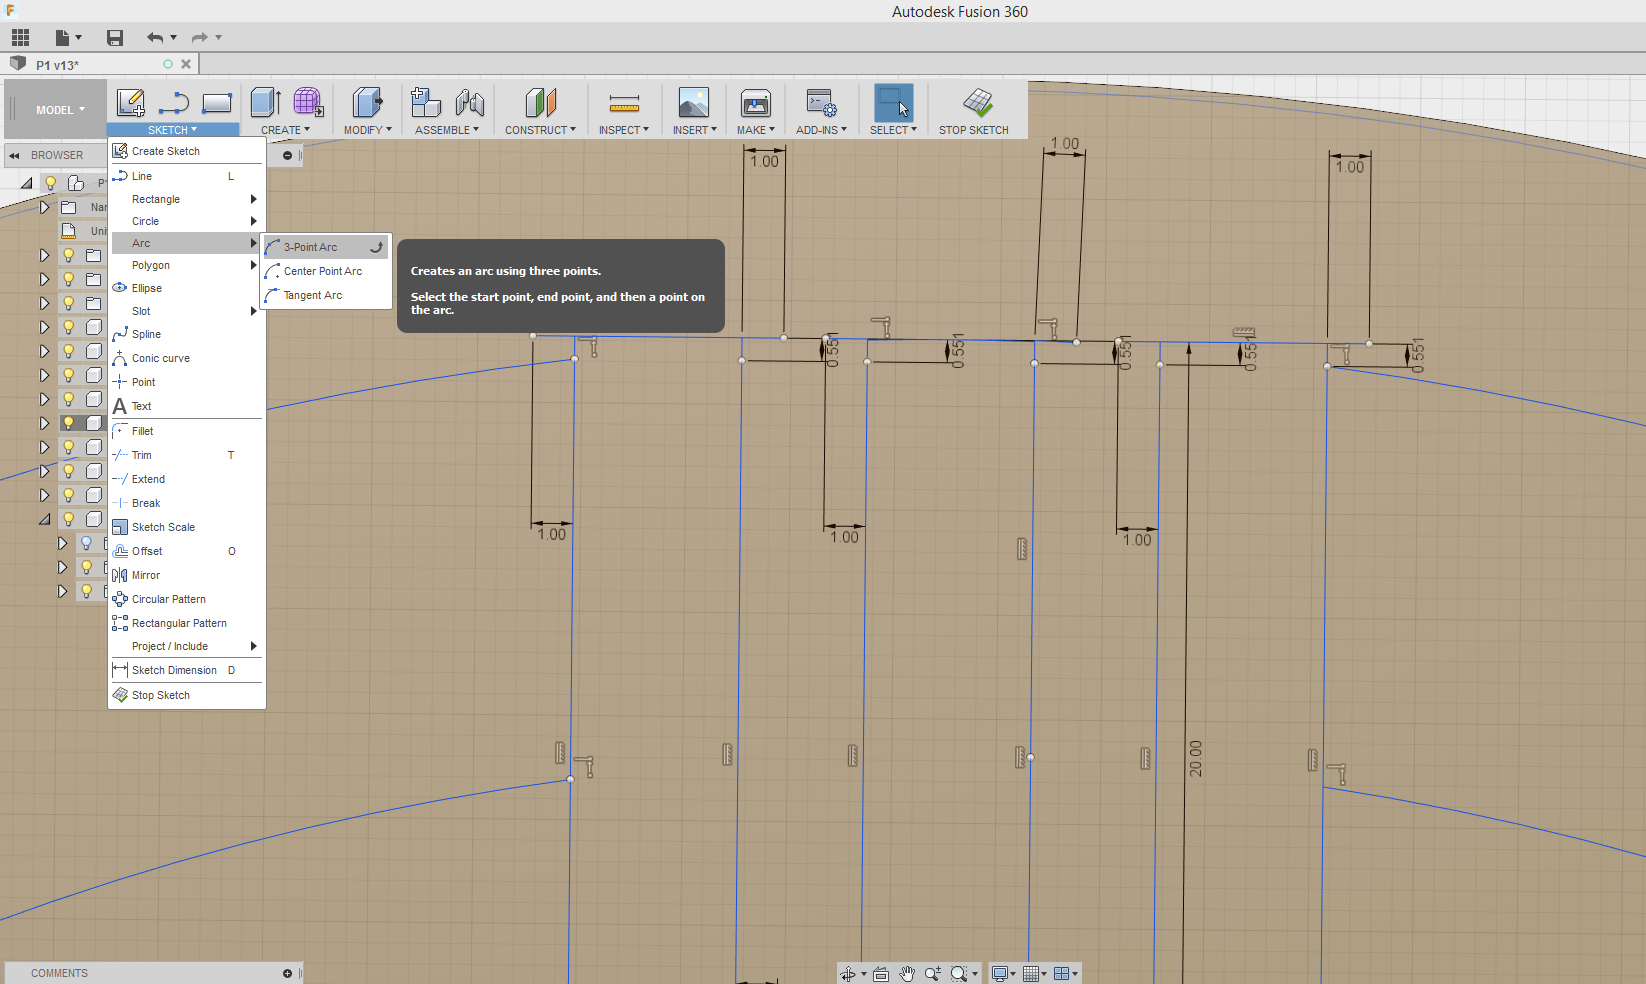Toggle the lightbulb on the highlighted browser row

pyautogui.click(x=69, y=423)
